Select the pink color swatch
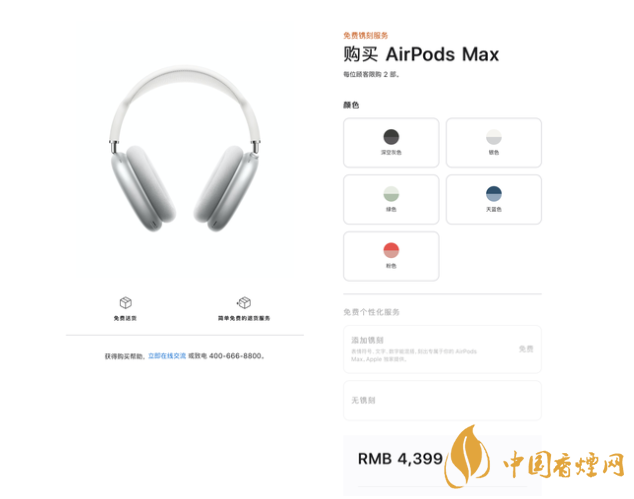Image resolution: width=634 pixels, height=499 pixels. pos(391,250)
